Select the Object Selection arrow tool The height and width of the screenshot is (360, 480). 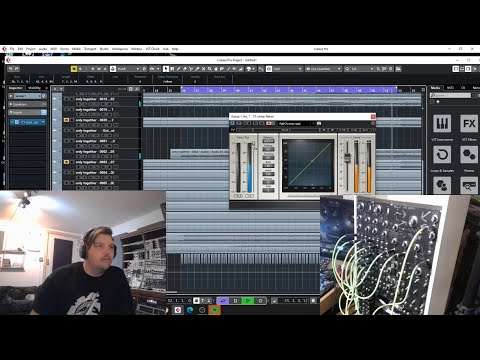[x=166, y=69]
